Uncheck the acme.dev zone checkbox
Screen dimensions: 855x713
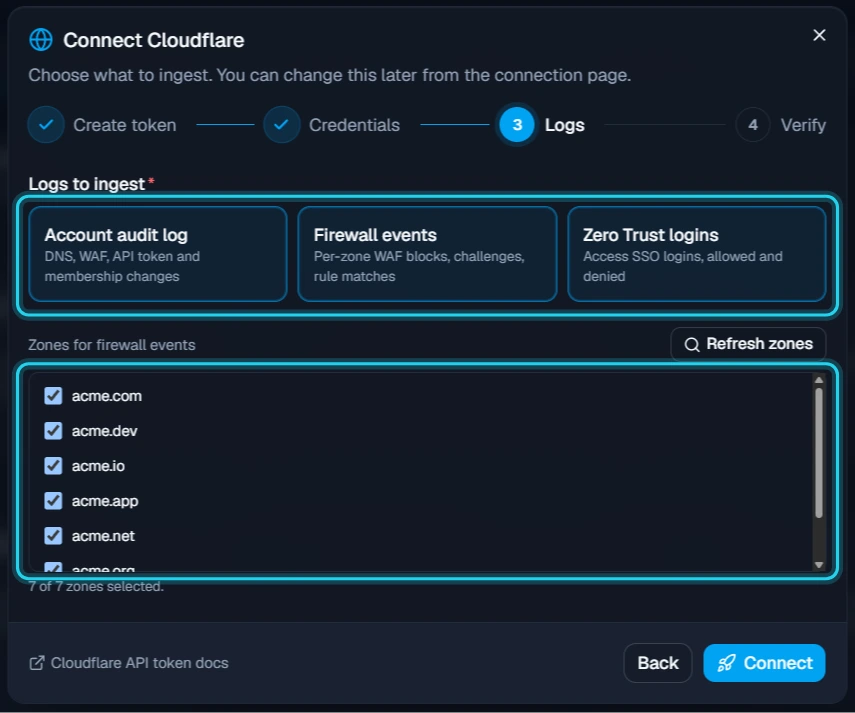[53, 431]
